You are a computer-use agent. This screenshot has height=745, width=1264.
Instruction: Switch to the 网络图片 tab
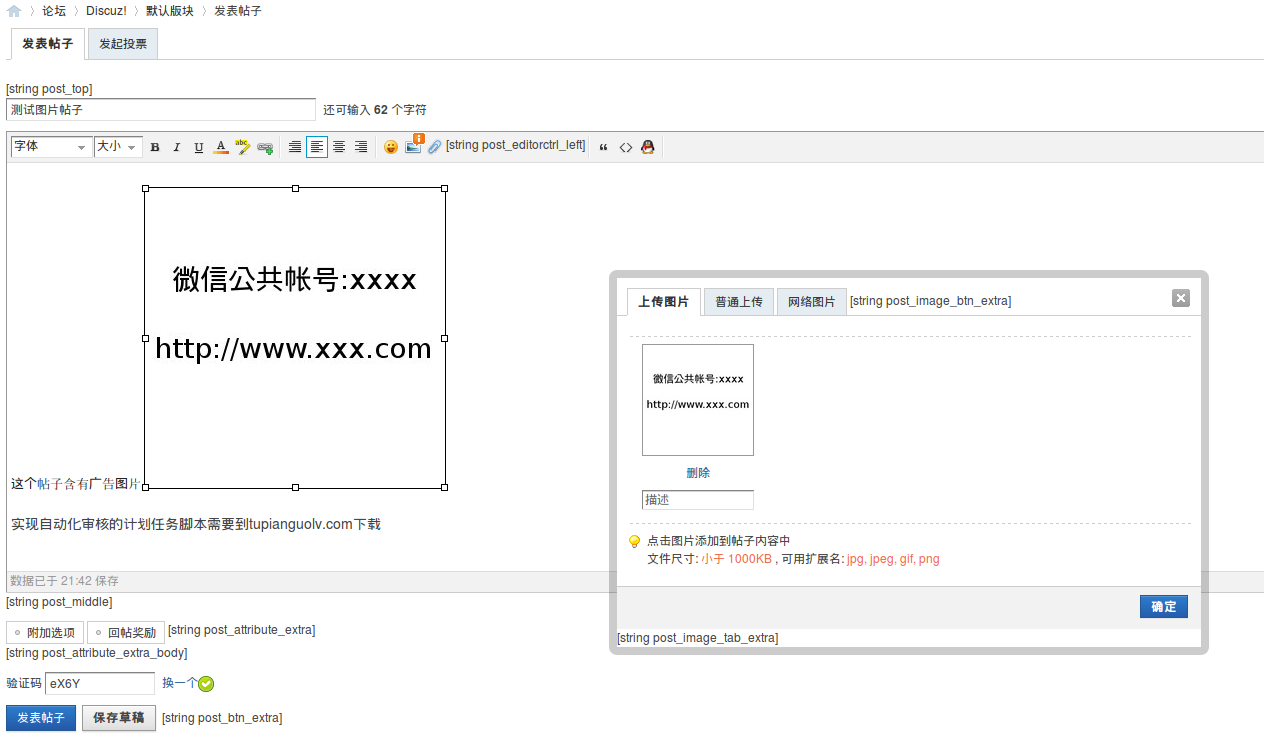point(811,301)
